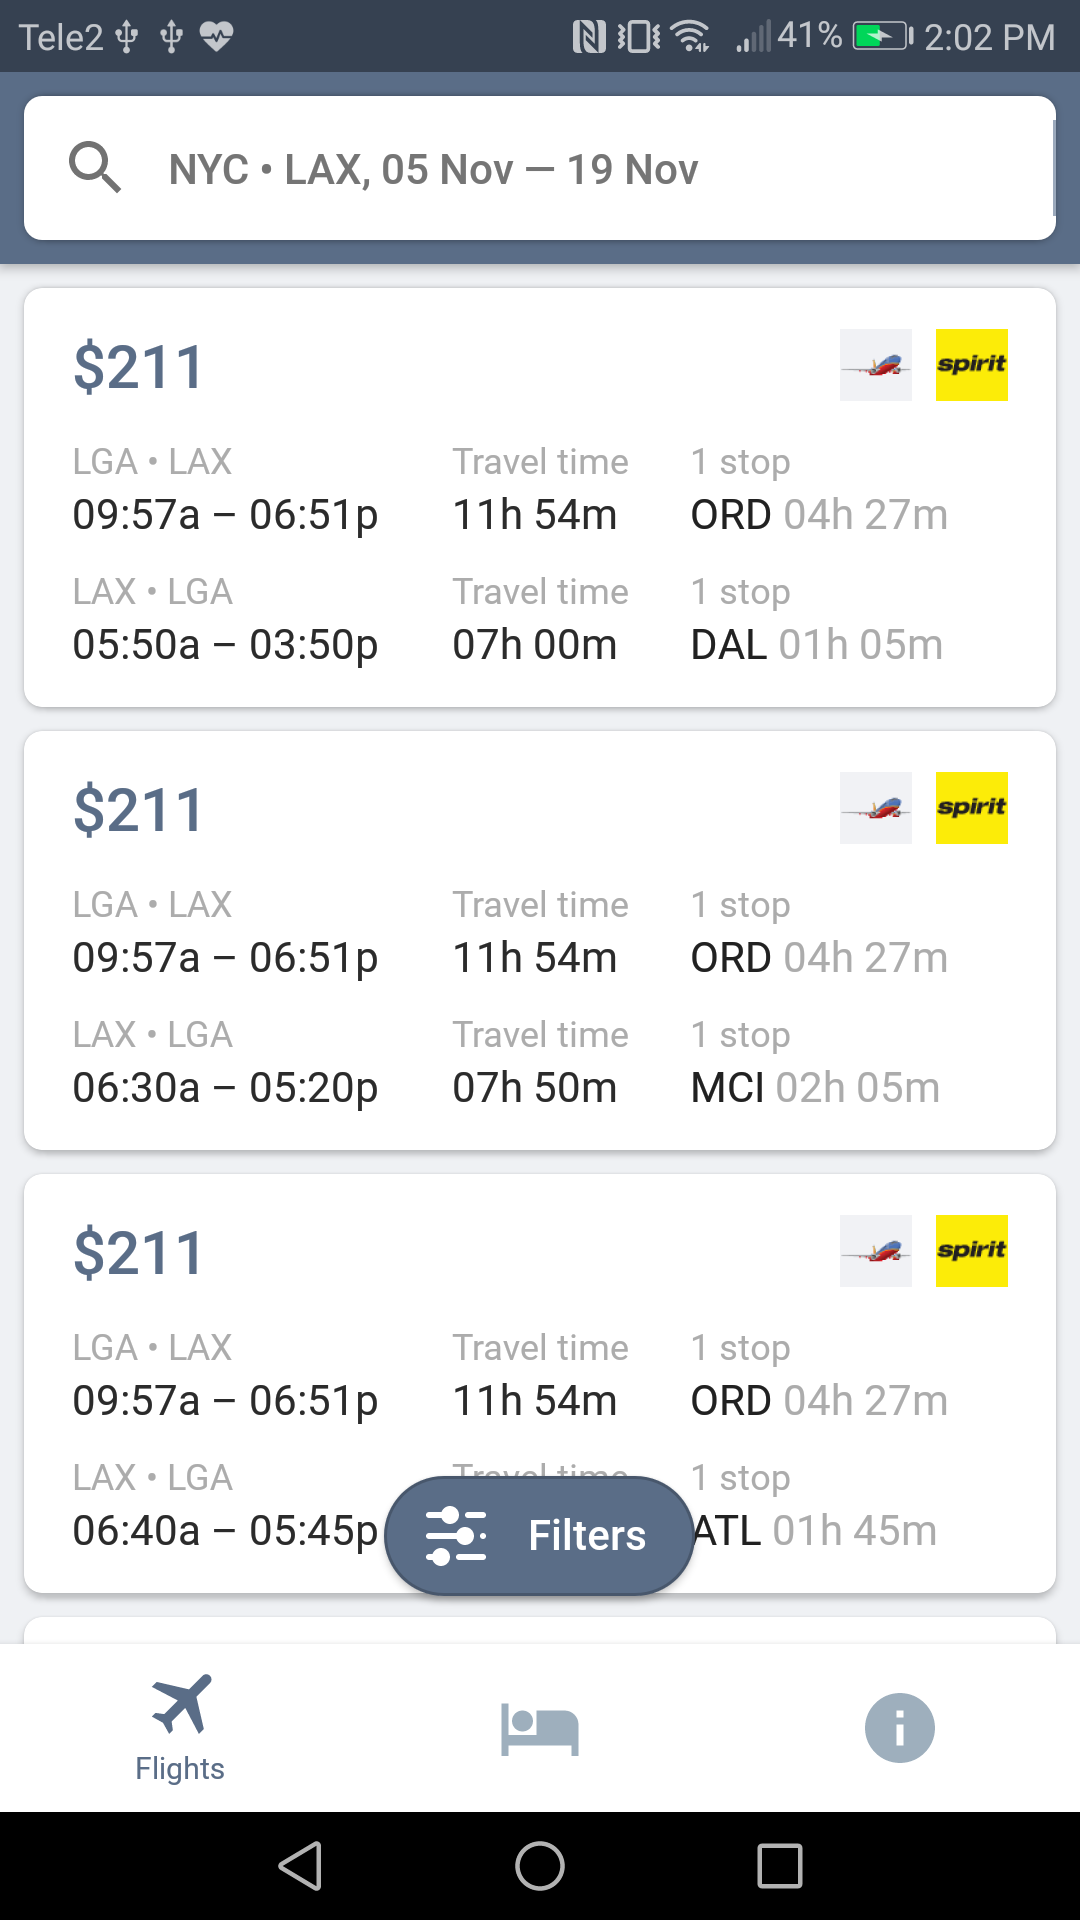The image size is (1080, 1920).
Task: Tap Southwest plane logo on second card
Action: click(x=876, y=808)
